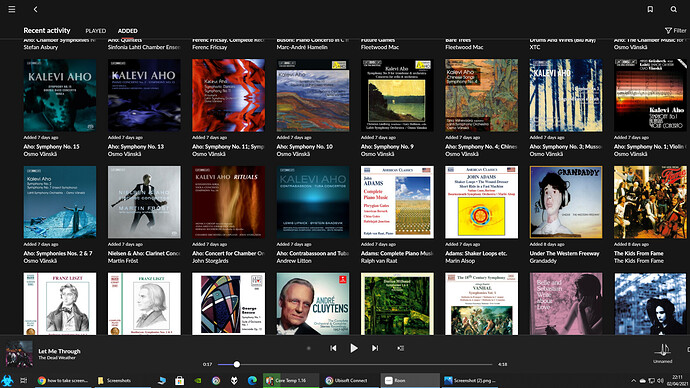Switch to Core Temp 1.16 window
This screenshot has height=388, width=690.
pyautogui.click(x=291, y=381)
